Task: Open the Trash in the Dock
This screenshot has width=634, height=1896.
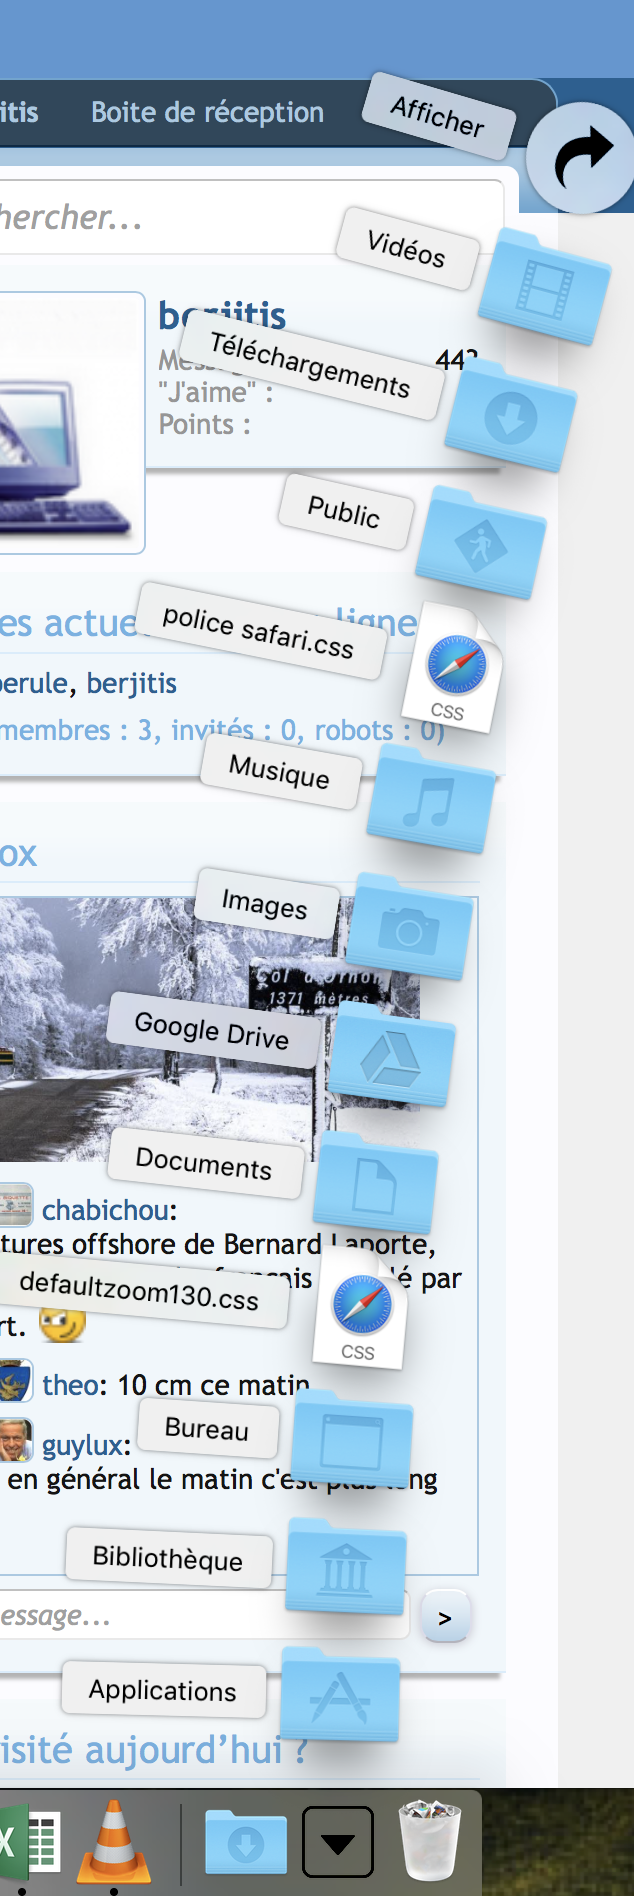Action: click(429, 1842)
